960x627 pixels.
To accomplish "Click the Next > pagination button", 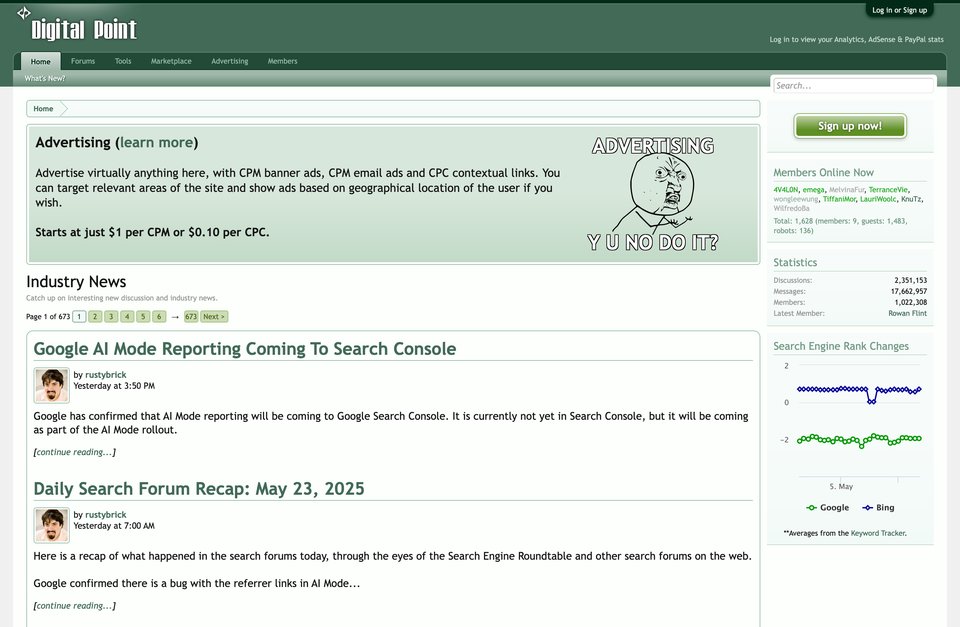I will [x=214, y=317].
